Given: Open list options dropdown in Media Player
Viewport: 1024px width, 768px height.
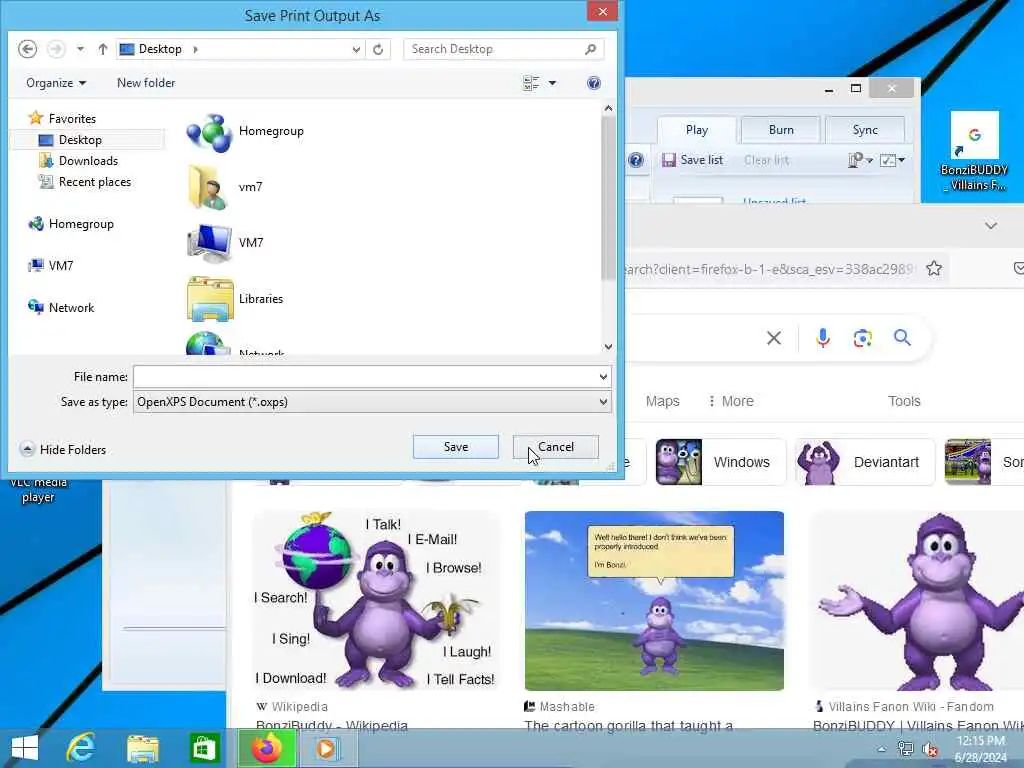Looking at the screenshot, I should pos(860,160).
